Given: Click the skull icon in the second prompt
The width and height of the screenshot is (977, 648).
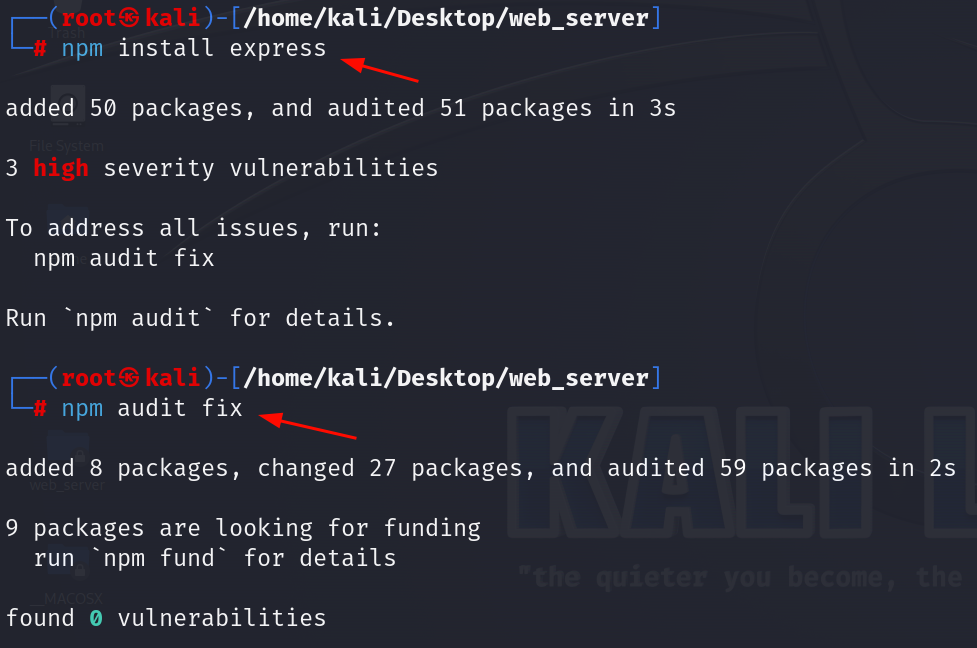Looking at the screenshot, I should (129, 378).
